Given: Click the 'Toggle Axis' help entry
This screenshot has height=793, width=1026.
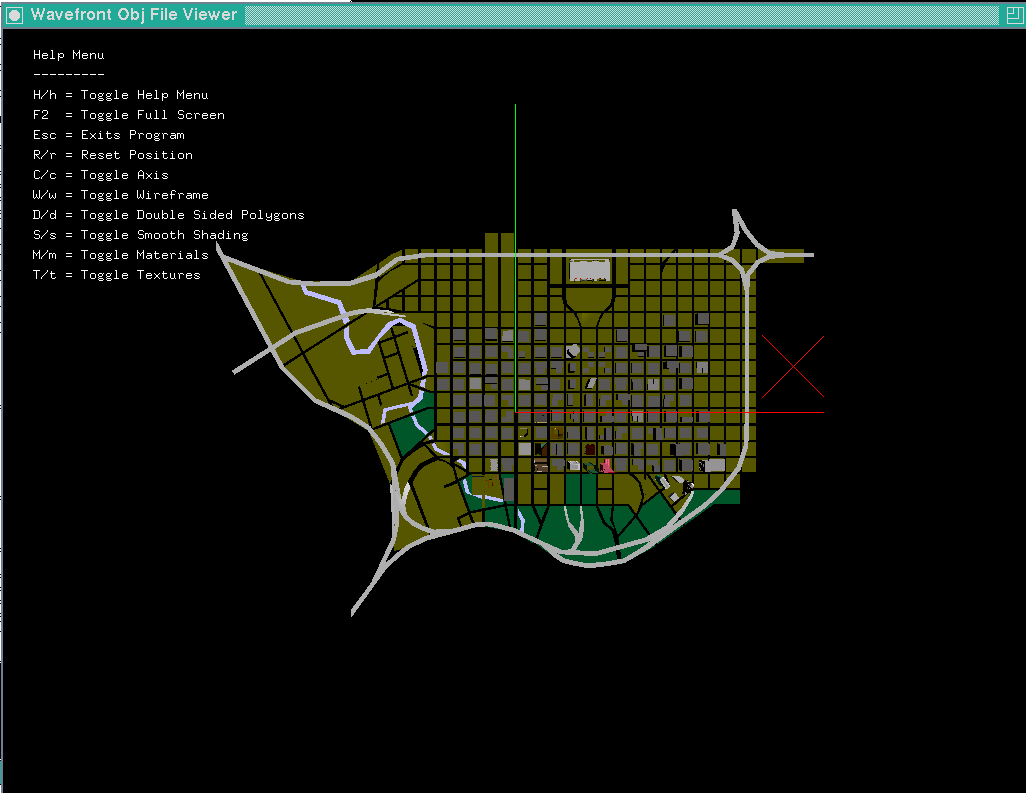Looking at the screenshot, I should [100, 175].
